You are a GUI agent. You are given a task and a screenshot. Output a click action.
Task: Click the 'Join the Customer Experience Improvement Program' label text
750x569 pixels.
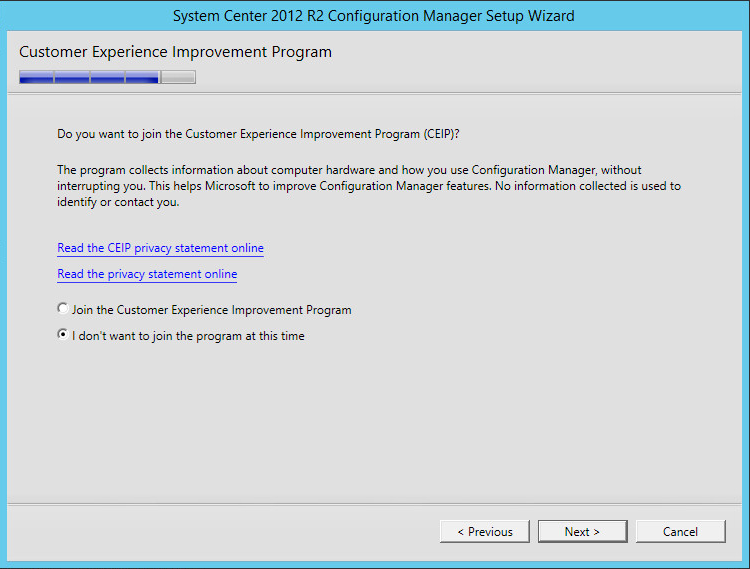coord(211,310)
